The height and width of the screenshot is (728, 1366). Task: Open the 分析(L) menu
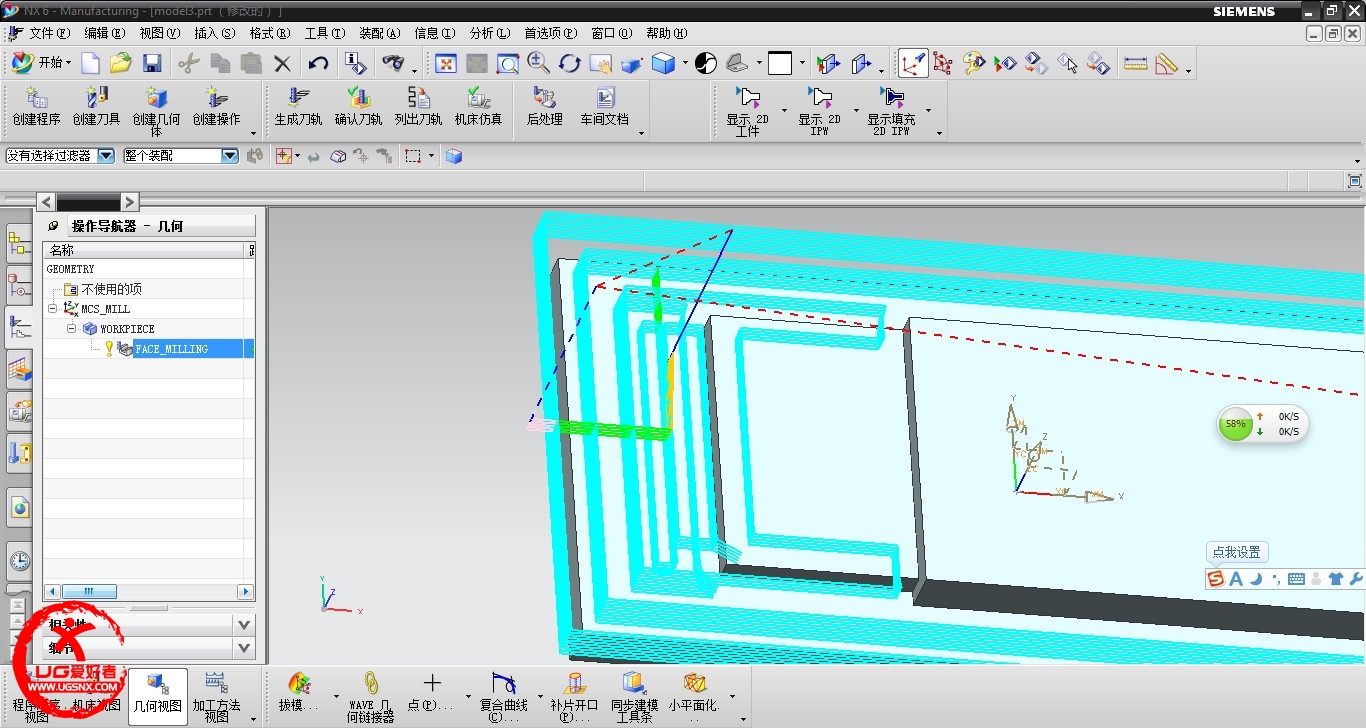pyautogui.click(x=489, y=33)
